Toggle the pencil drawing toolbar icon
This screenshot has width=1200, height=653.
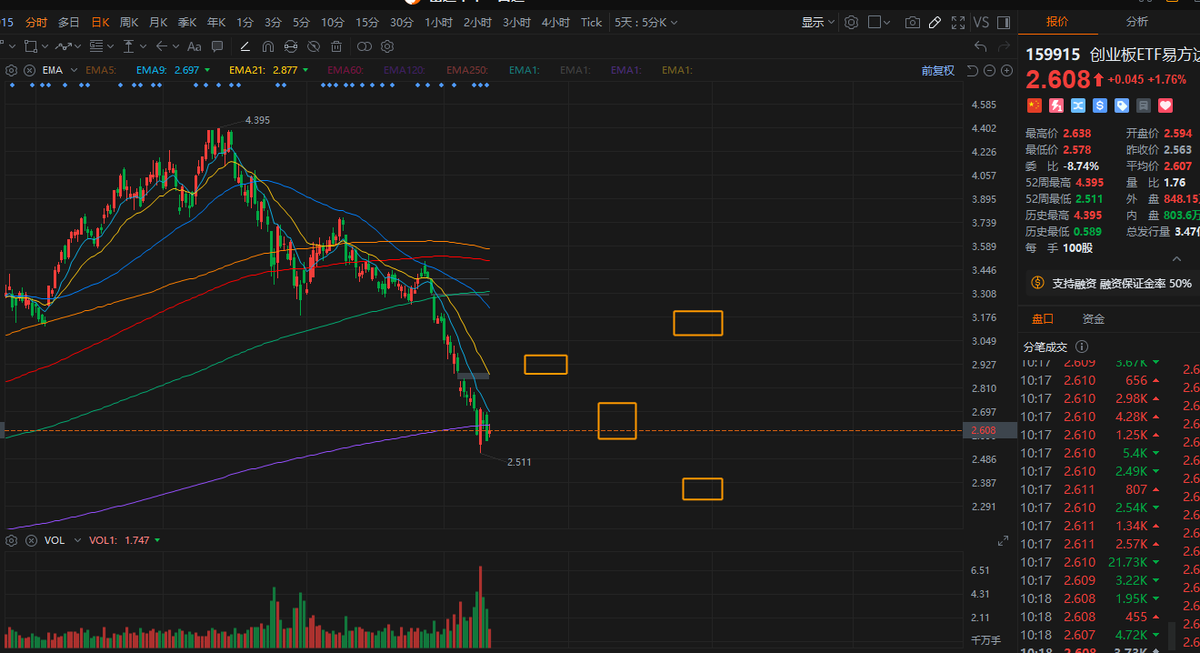(934, 22)
